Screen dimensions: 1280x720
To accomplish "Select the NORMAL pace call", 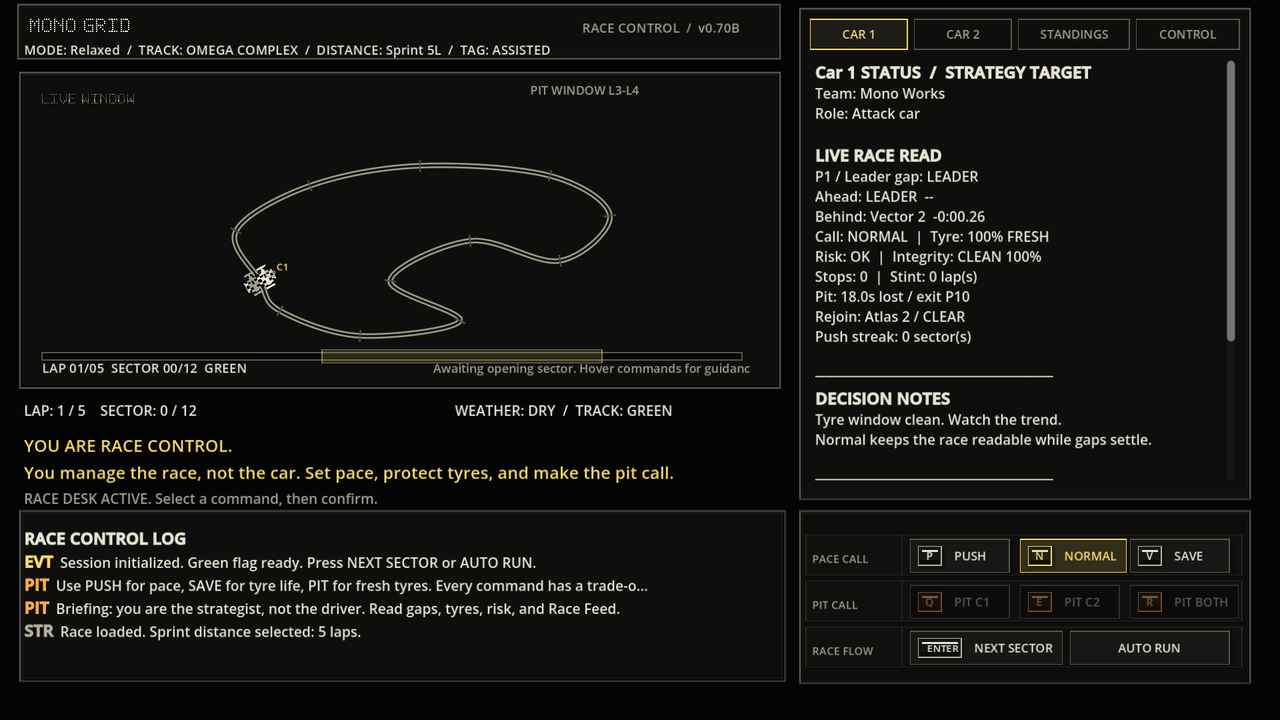I will coord(1073,556).
